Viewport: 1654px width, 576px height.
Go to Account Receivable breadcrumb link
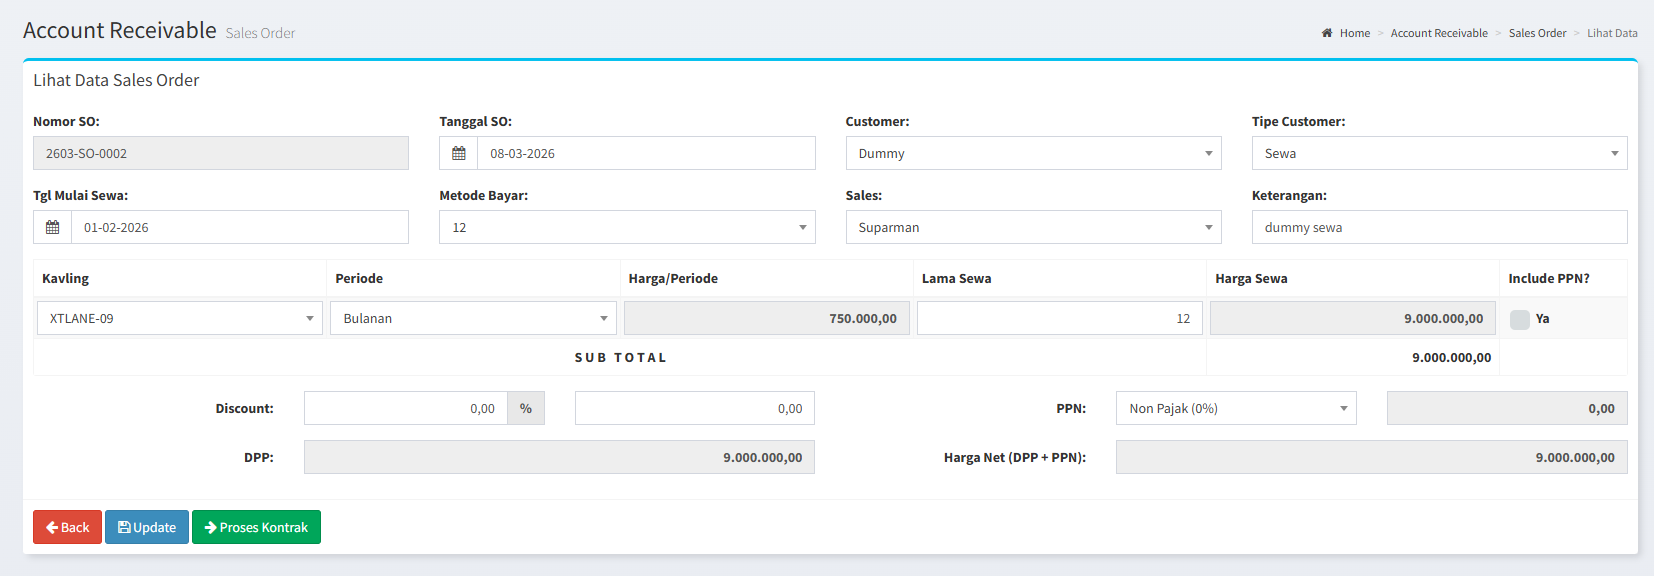tap(1438, 33)
